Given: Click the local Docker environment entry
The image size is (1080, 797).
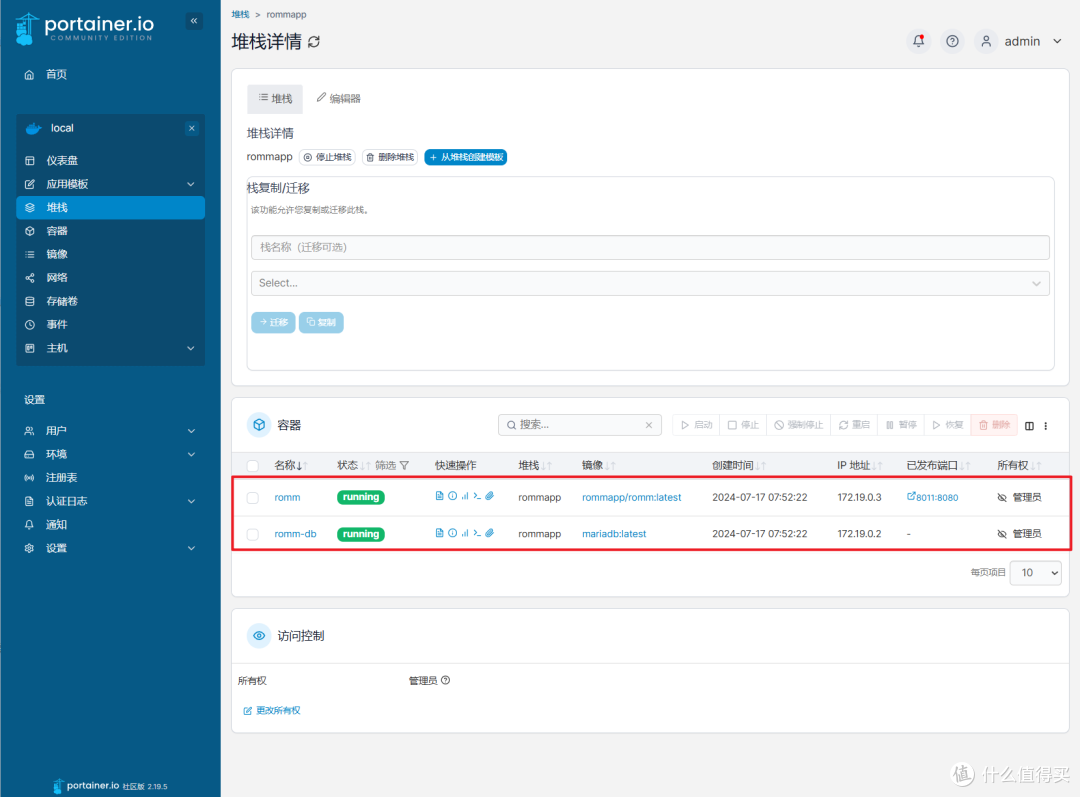Looking at the screenshot, I should [62, 128].
